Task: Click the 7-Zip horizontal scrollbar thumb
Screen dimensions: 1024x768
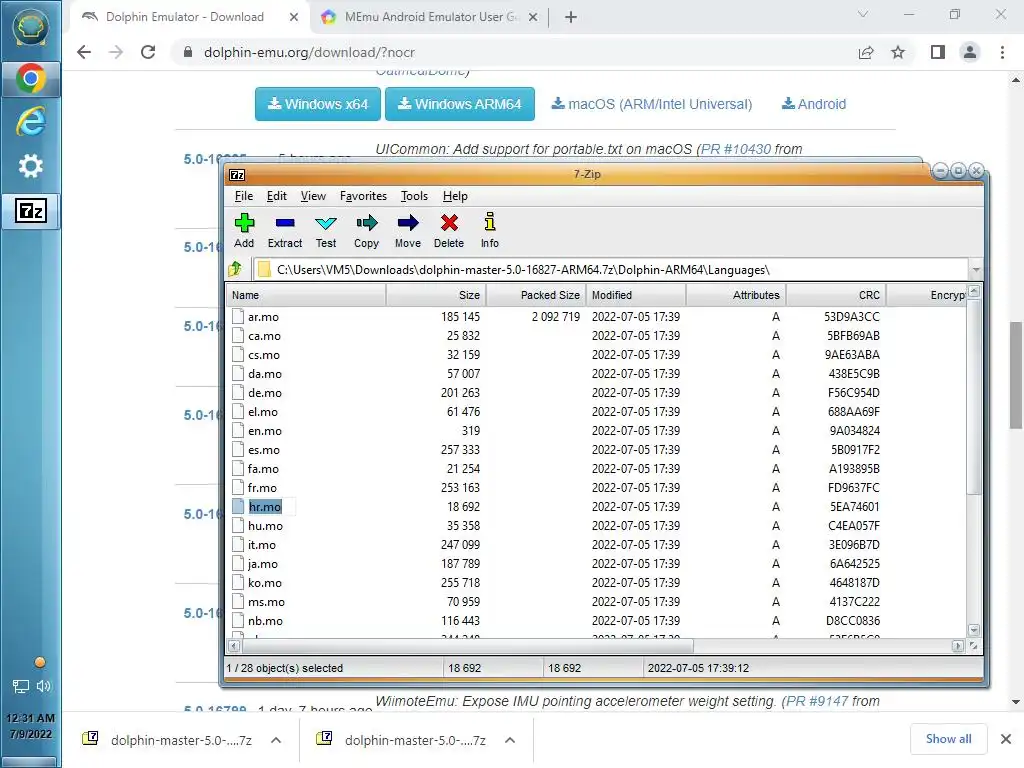Action: pyautogui.click(x=467, y=646)
